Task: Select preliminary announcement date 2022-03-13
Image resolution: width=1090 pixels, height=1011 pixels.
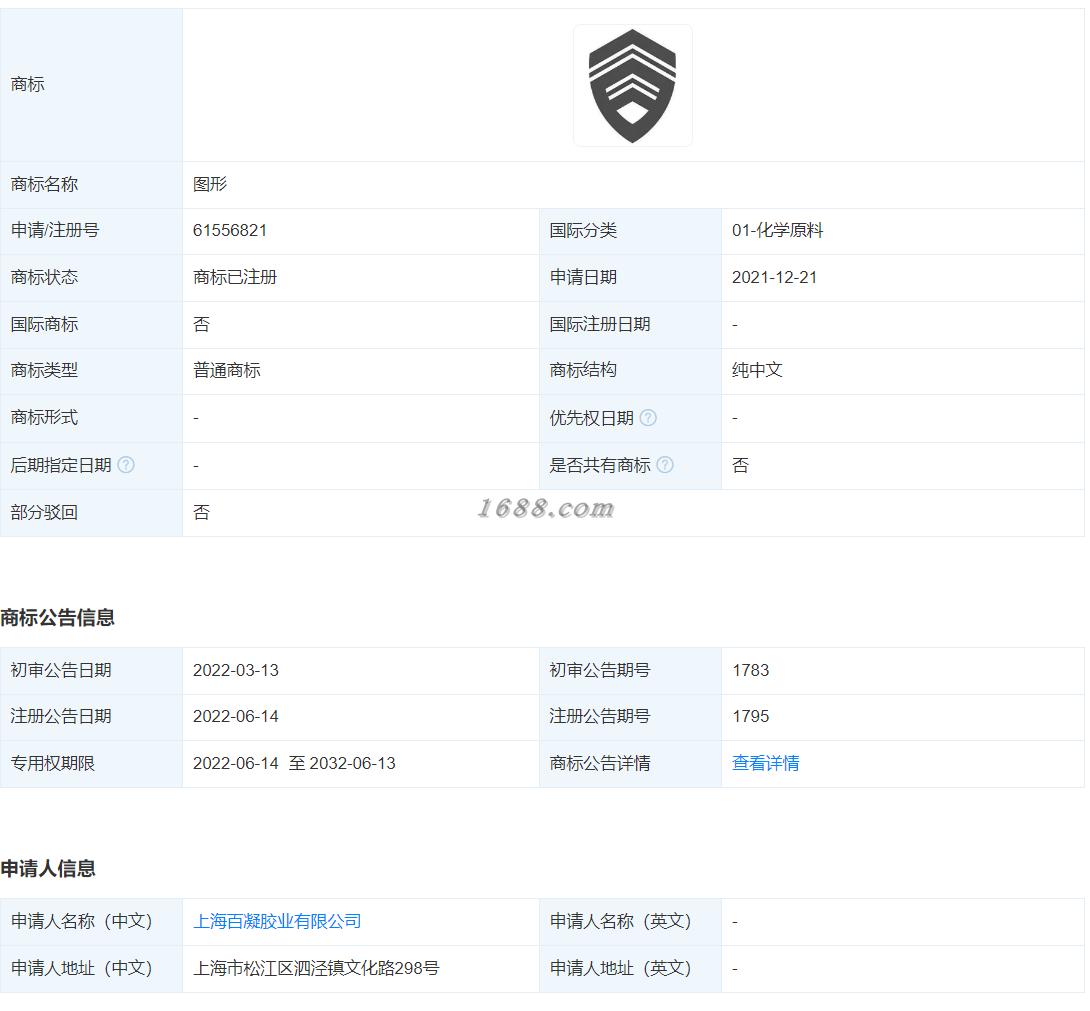Action: tap(236, 670)
